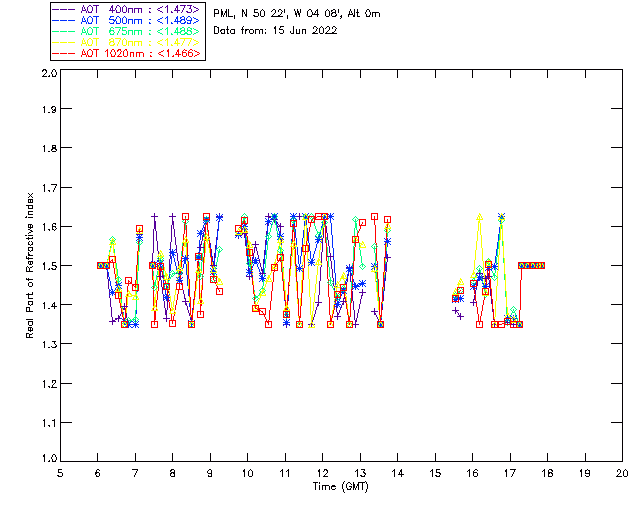The height and width of the screenshot is (512, 640).
Task: Click 'Real Part of Refractive Index' y-axis title
Action: tap(31, 266)
